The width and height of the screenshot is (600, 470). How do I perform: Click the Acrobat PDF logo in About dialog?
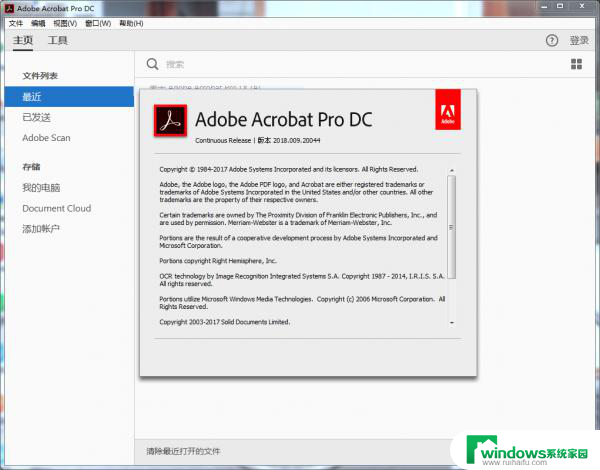170,121
